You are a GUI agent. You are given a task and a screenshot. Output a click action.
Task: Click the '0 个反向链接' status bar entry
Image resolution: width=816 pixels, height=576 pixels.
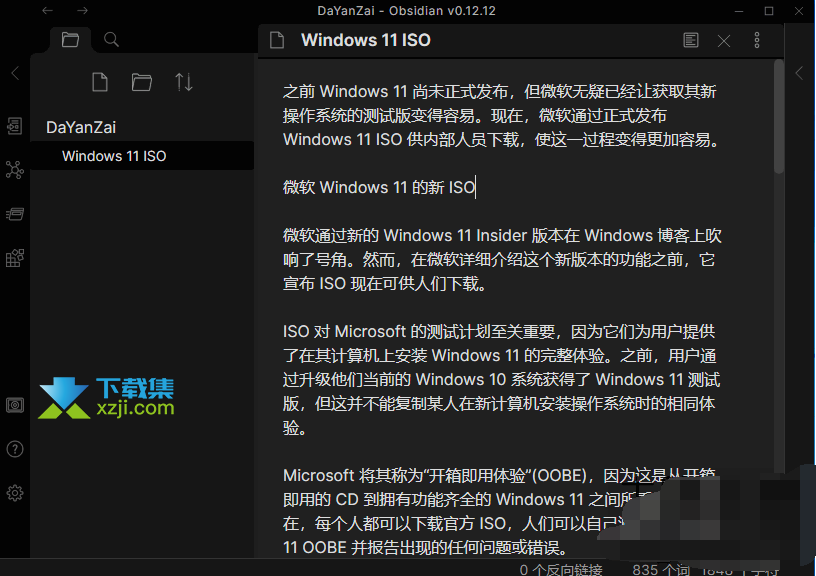click(560, 569)
